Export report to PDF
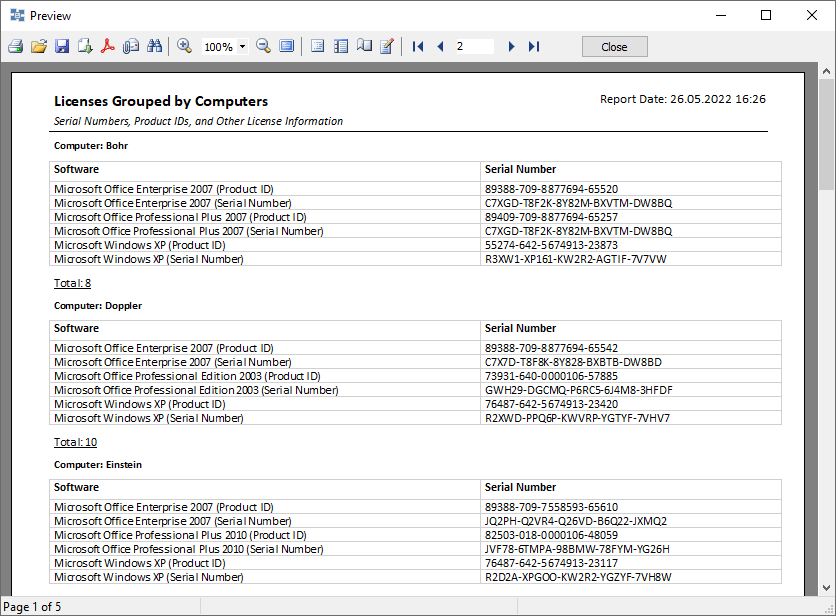 [x=108, y=46]
